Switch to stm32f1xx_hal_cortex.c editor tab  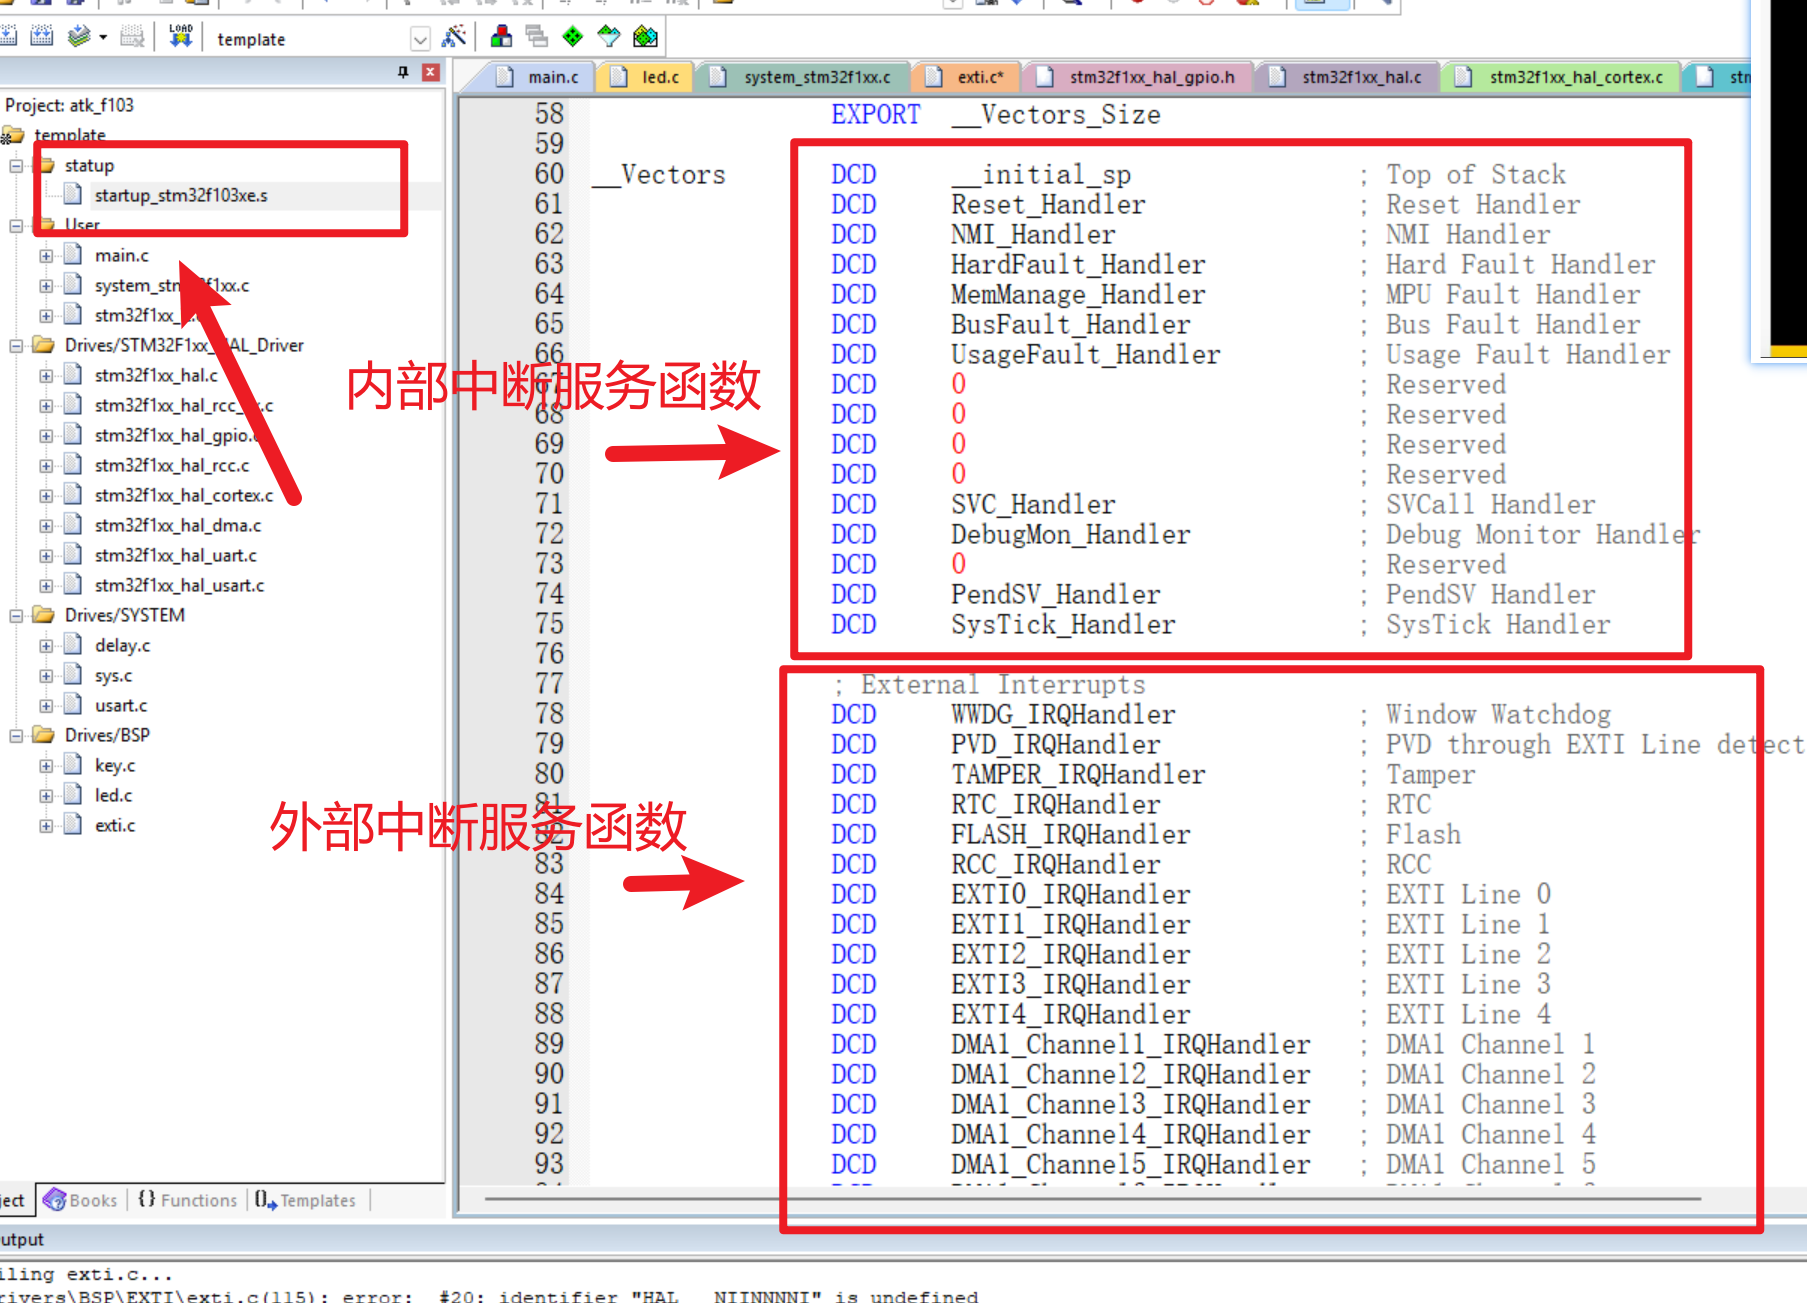click(1563, 77)
